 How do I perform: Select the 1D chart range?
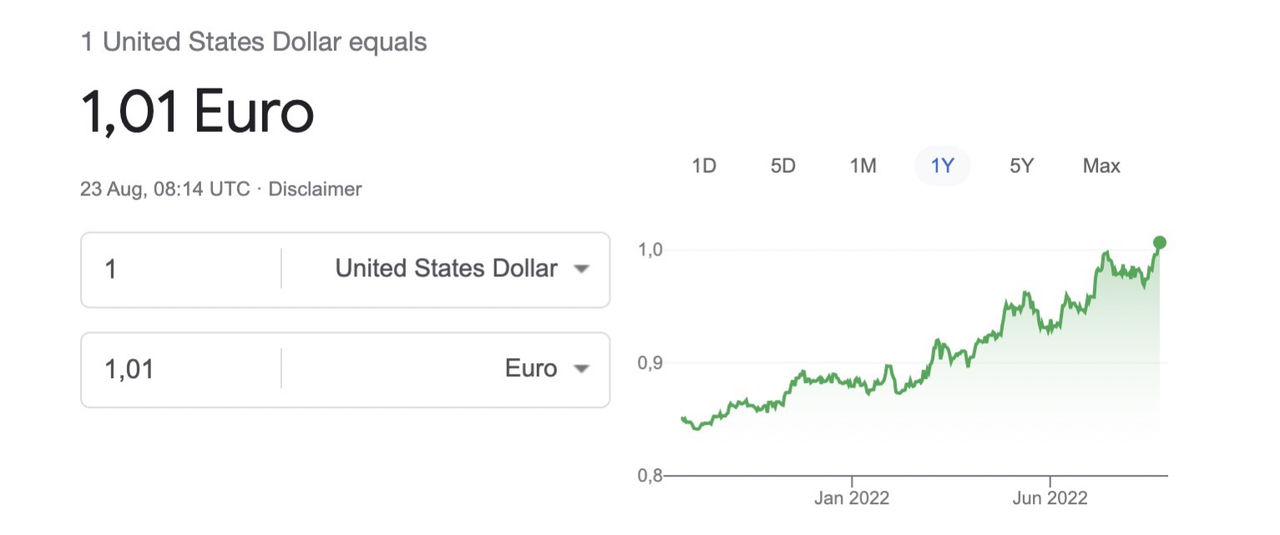tap(704, 166)
